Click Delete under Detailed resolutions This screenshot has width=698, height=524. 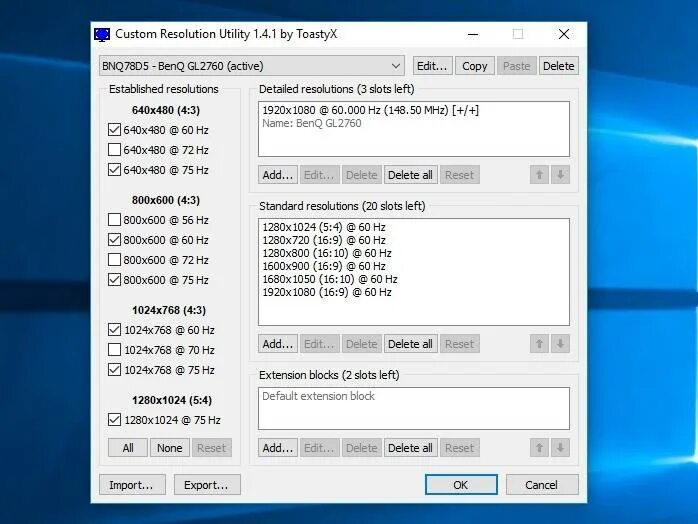click(x=361, y=175)
